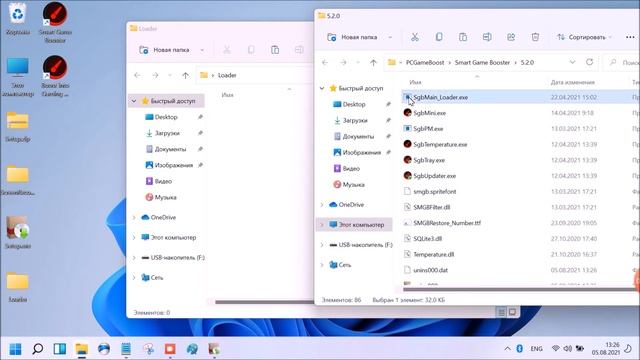Open Smart Game Booster desktop shortcut
This screenshot has width=640, height=360.
55,22
